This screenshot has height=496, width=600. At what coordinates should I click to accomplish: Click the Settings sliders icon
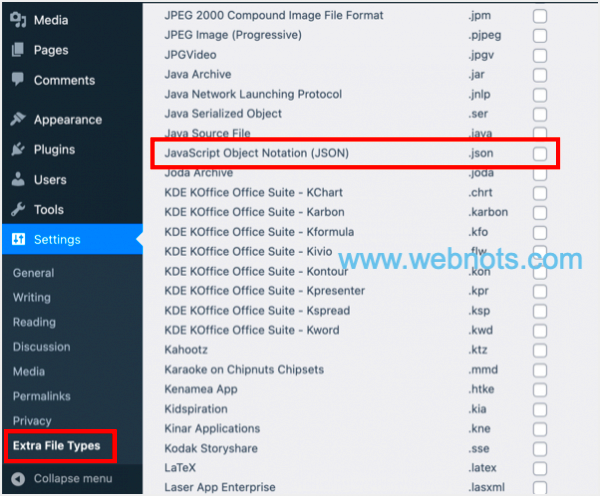pos(18,239)
